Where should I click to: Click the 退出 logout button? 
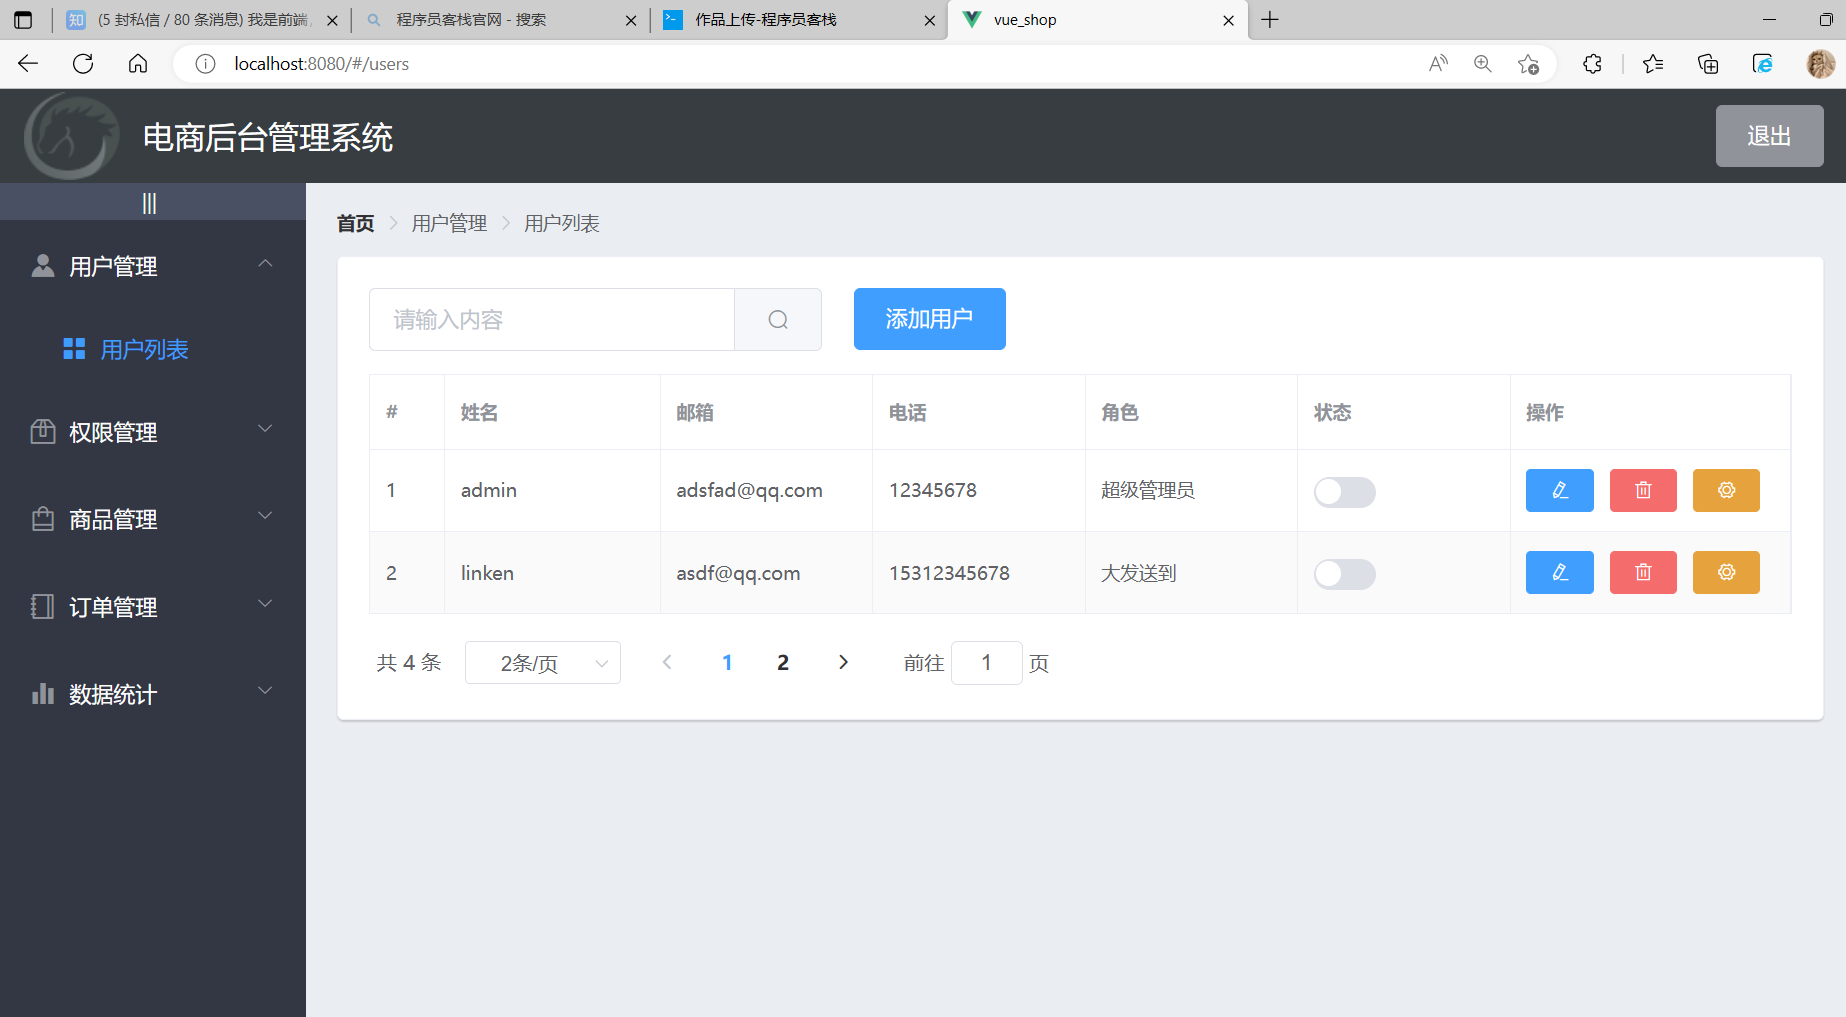1769,136
